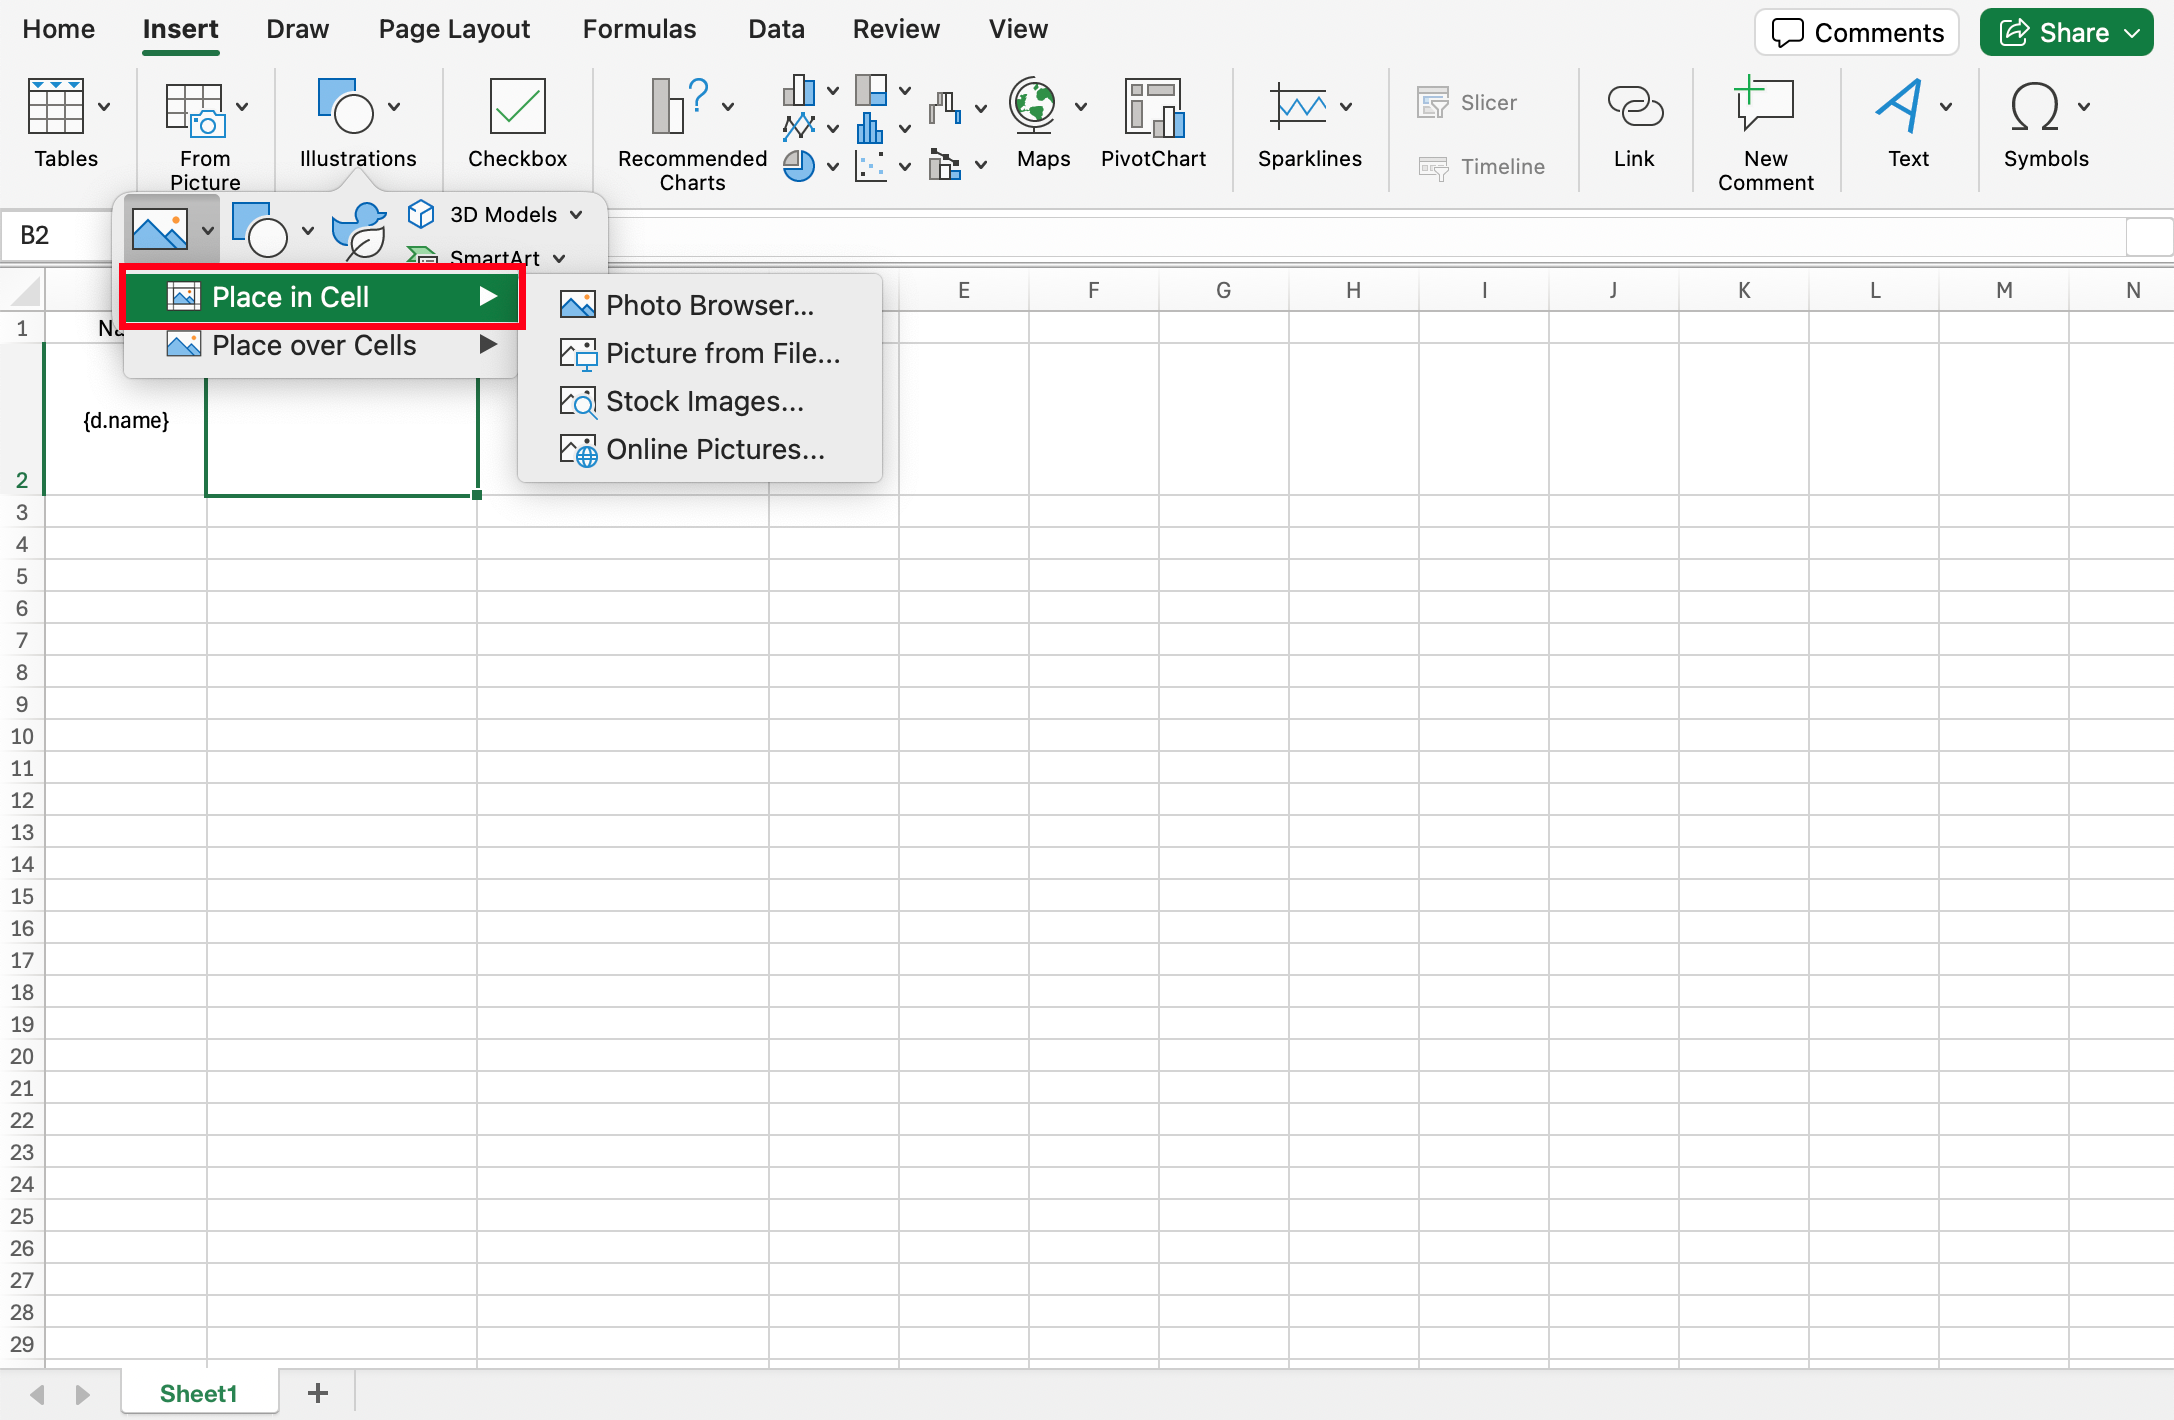The image size is (2174, 1420).
Task: Click the From Picture data icon
Action: pyautogui.click(x=196, y=110)
